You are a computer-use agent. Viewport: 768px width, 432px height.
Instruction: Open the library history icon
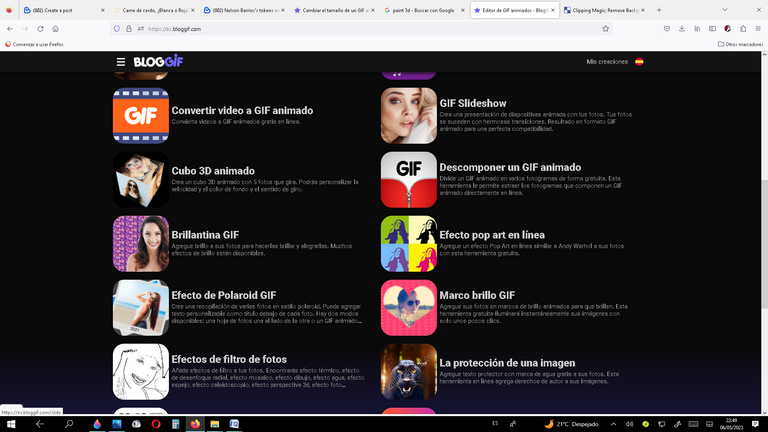[697, 29]
